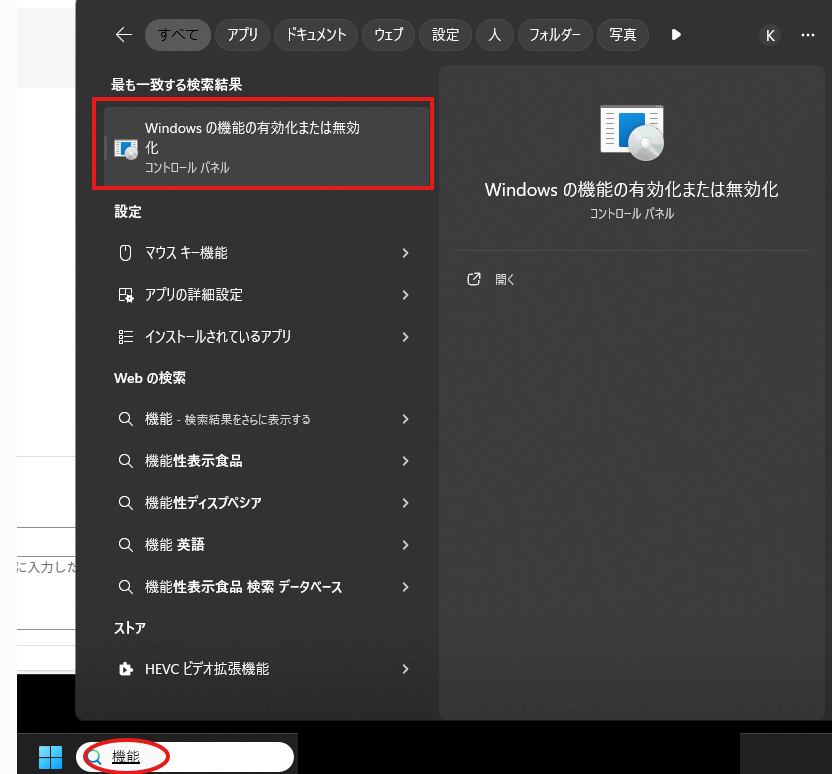Switch to the アプリ filter tab
Screen dimensions: 832x774
pyautogui.click(x=242, y=35)
